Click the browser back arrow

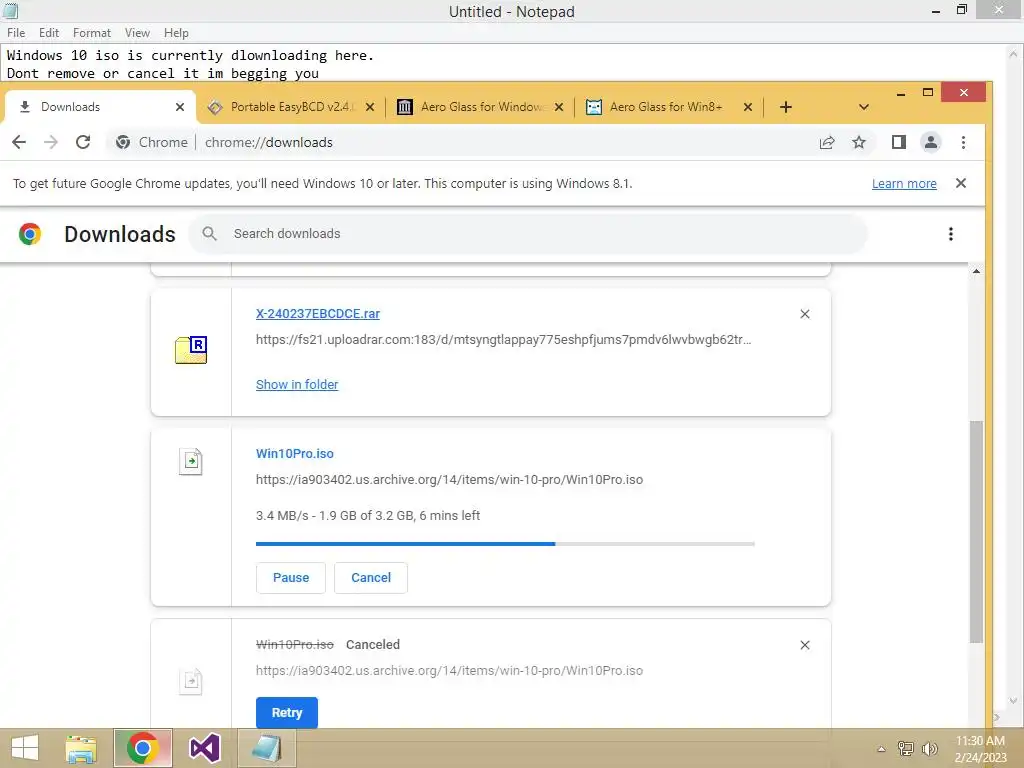(x=19, y=142)
